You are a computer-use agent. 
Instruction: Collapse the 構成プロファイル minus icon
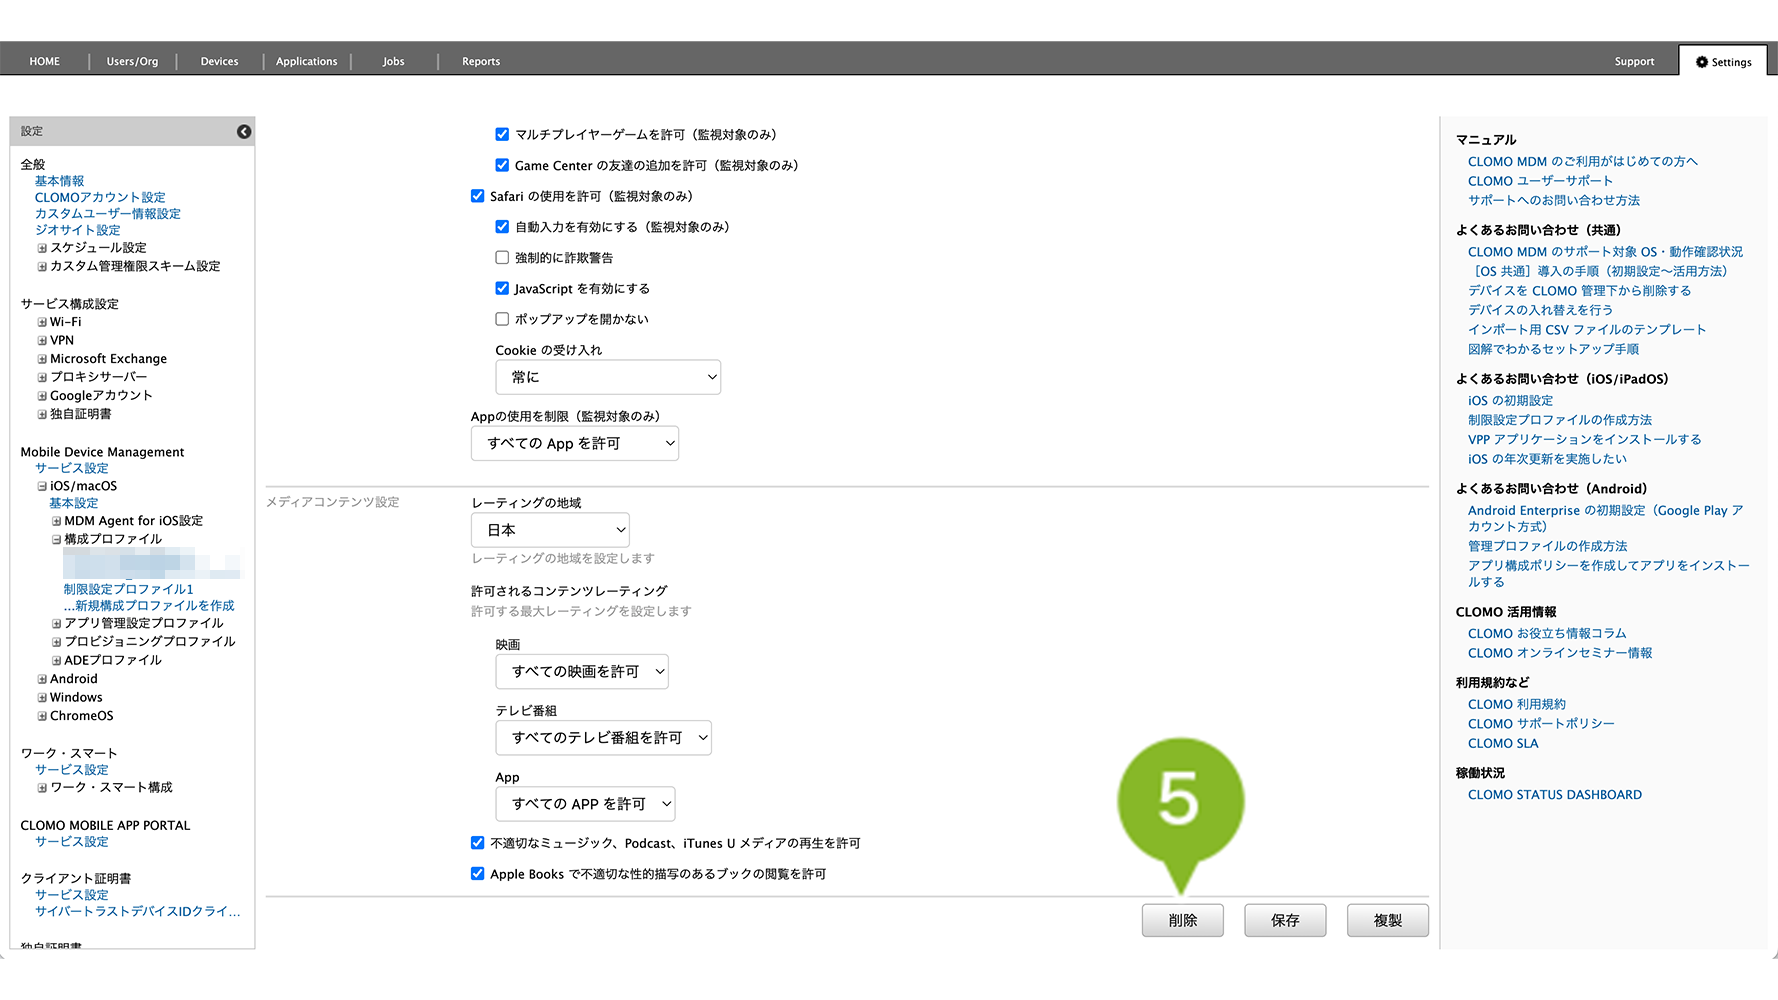[57, 540]
